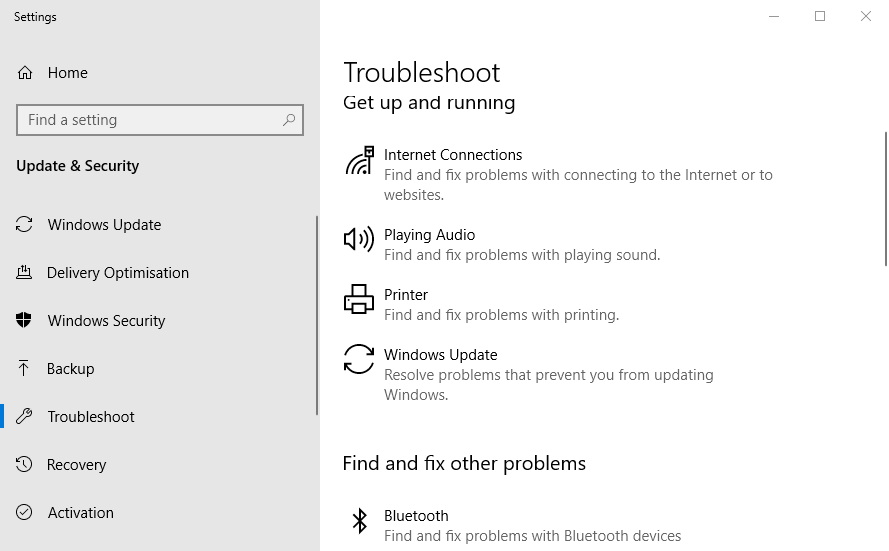Image resolution: width=889 pixels, height=551 pixels.
Task: Click the Backup arrow icon
Action: tap(25, 369)
